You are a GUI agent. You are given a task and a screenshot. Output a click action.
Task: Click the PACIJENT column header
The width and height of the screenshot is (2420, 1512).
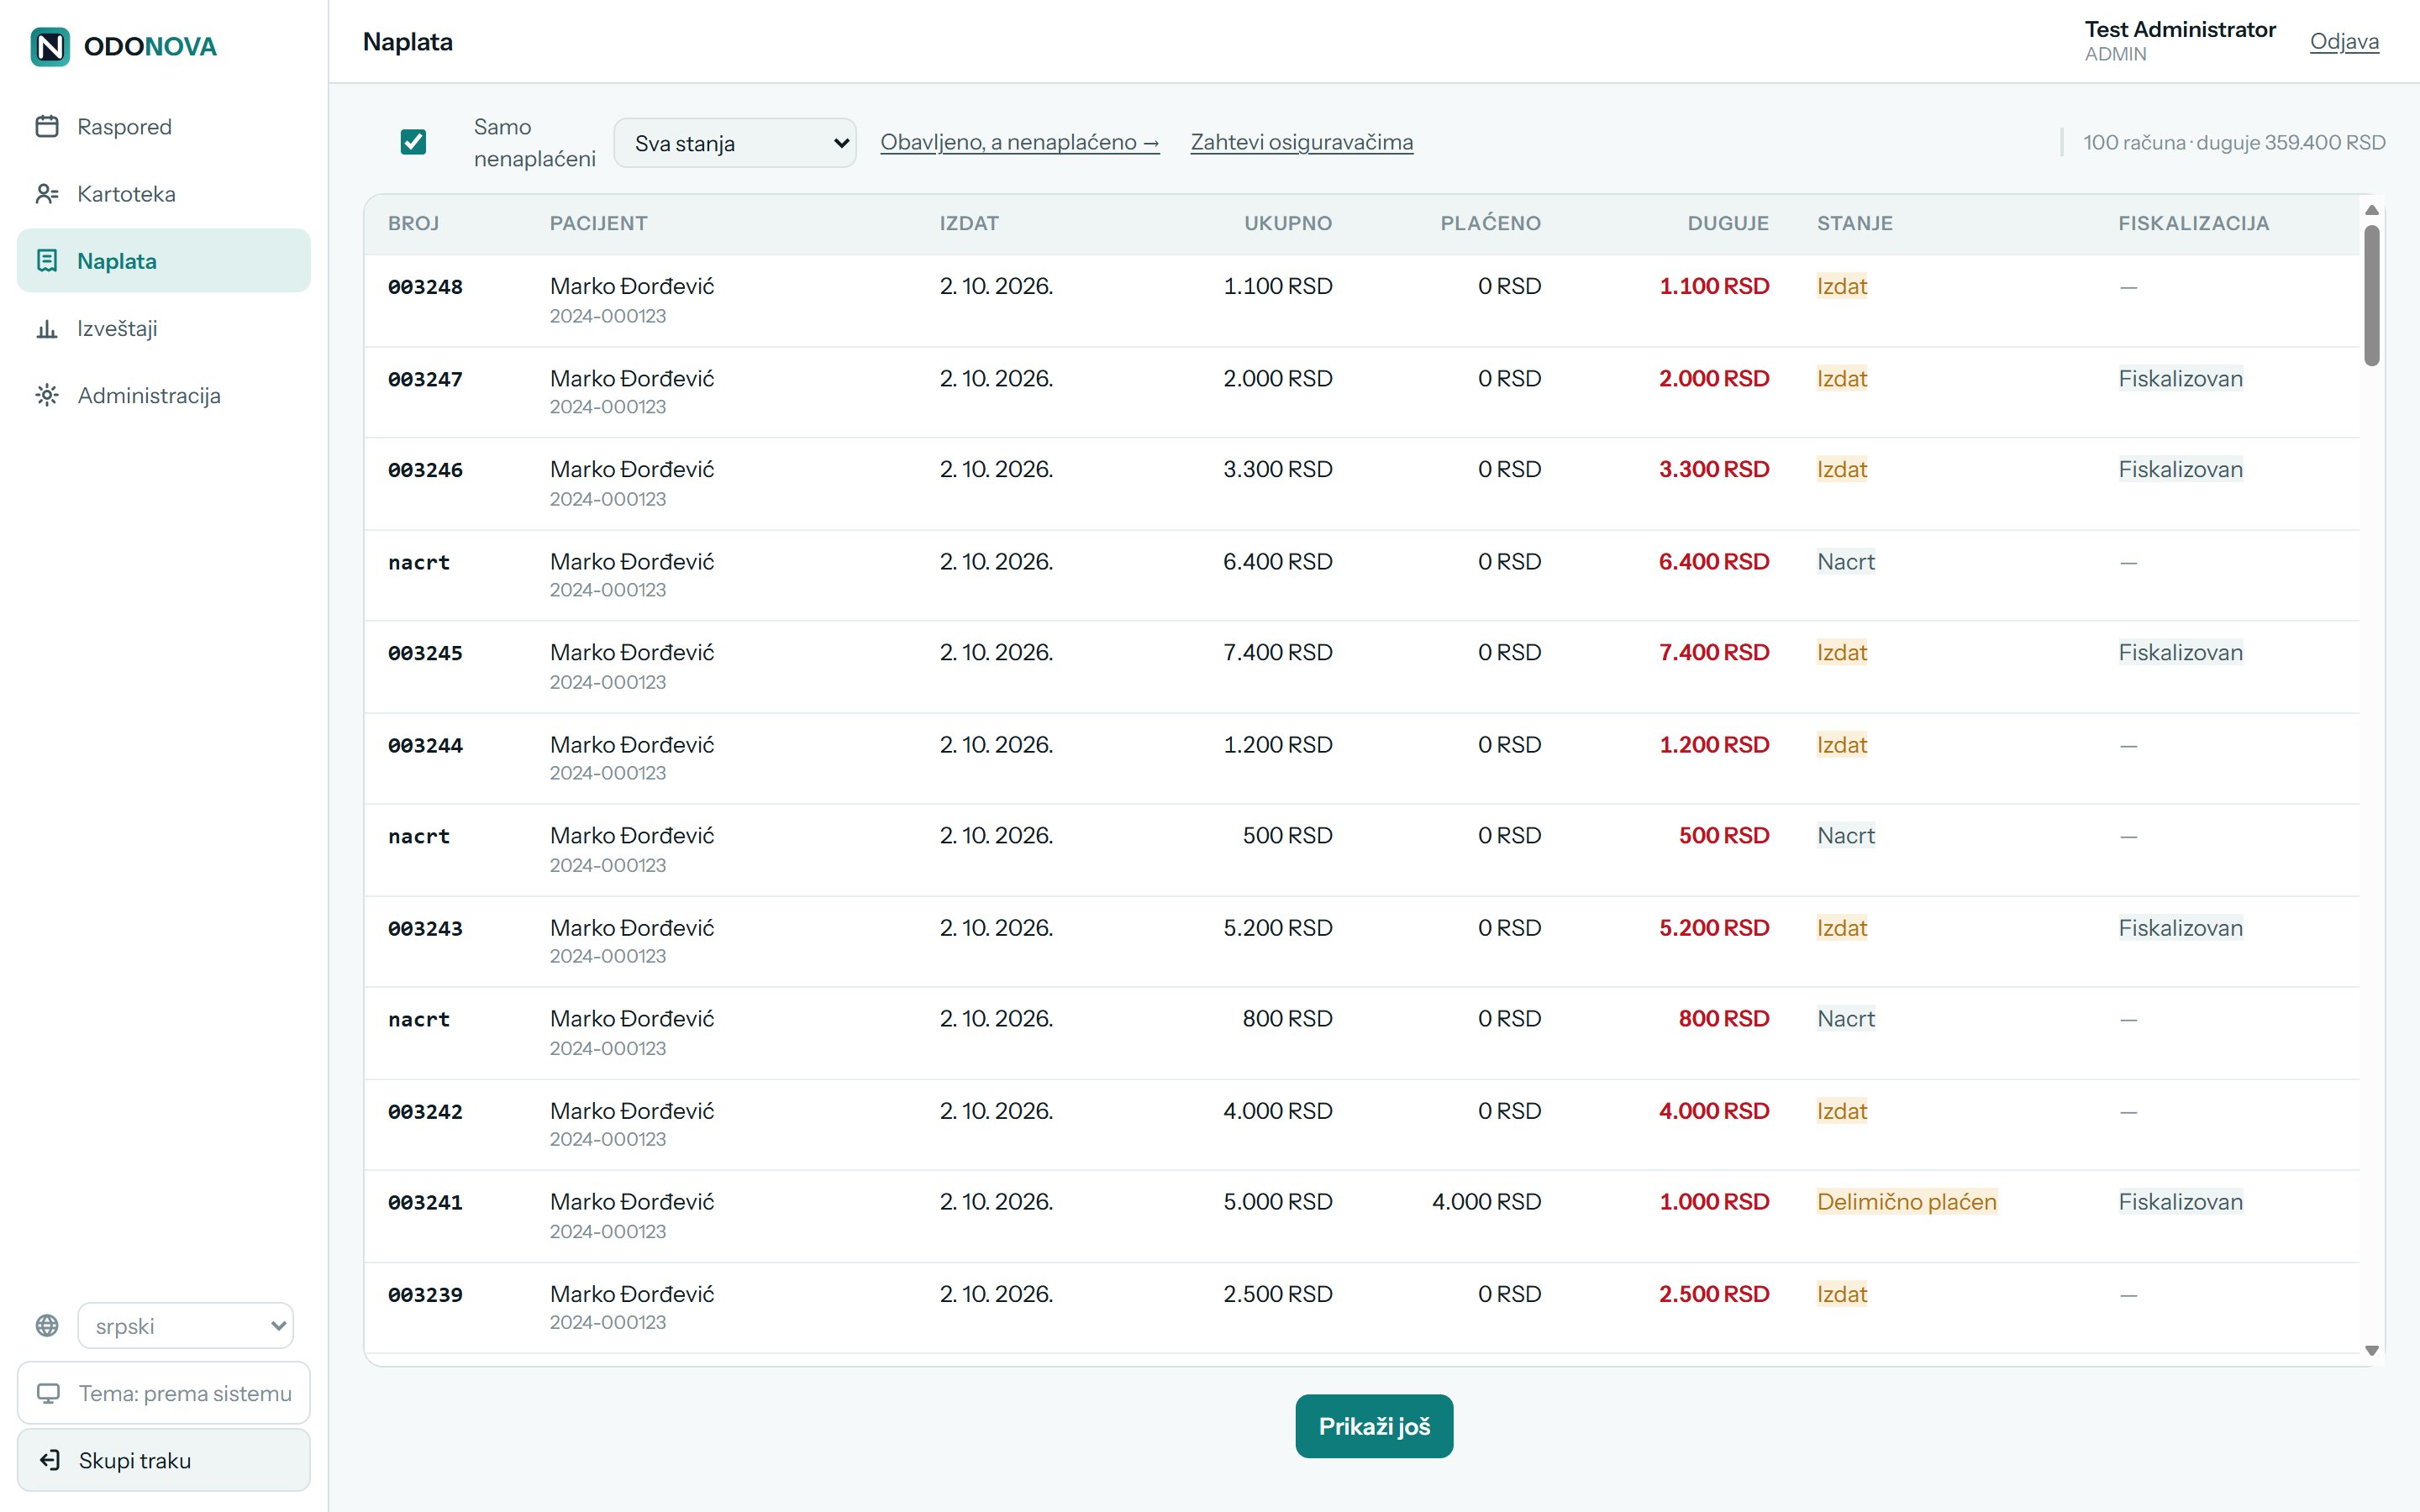pyautogui.click(x=598, y=223)
